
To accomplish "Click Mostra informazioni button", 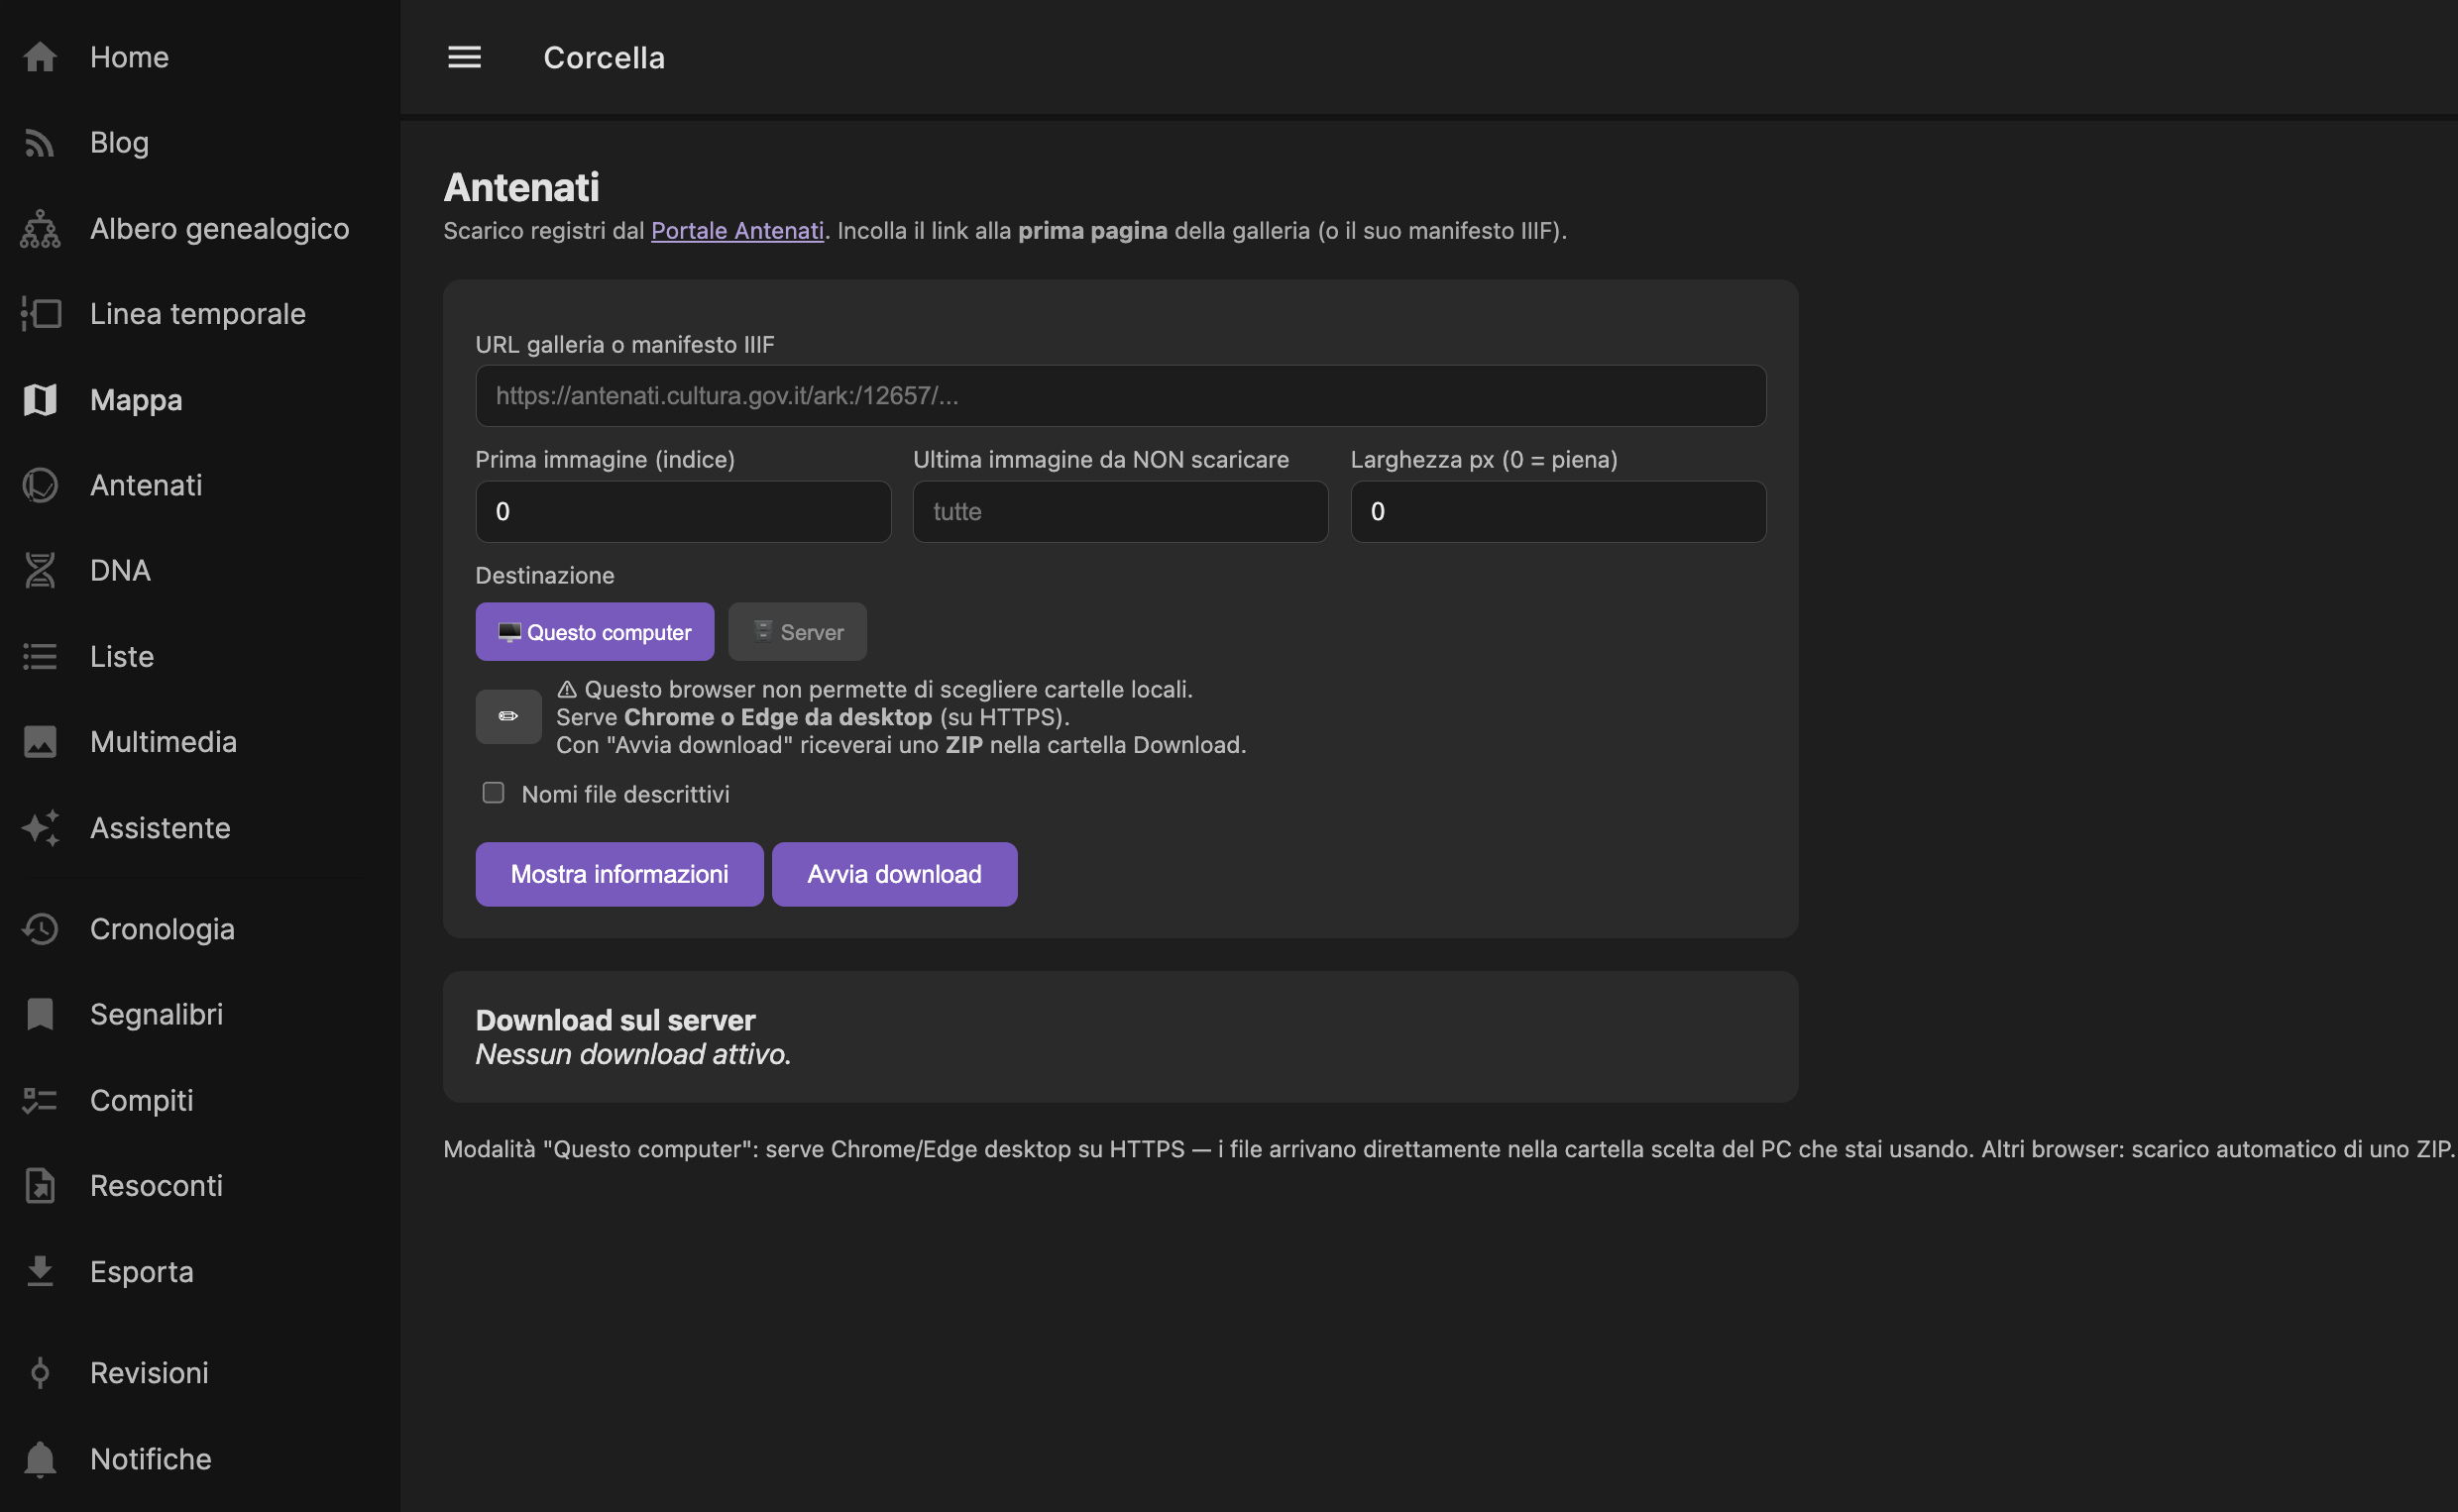I will click(x=620, y=874).
